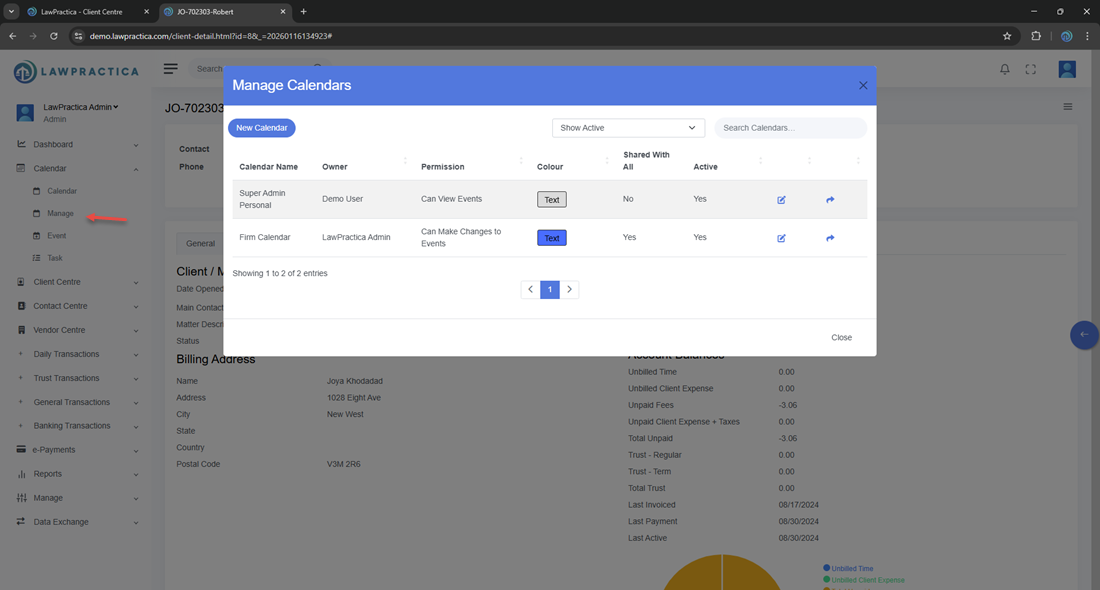This screenshot has height=590, width=1100.
Task: Edit the Super Admin Personal calendar
Action: pos(781,200)
